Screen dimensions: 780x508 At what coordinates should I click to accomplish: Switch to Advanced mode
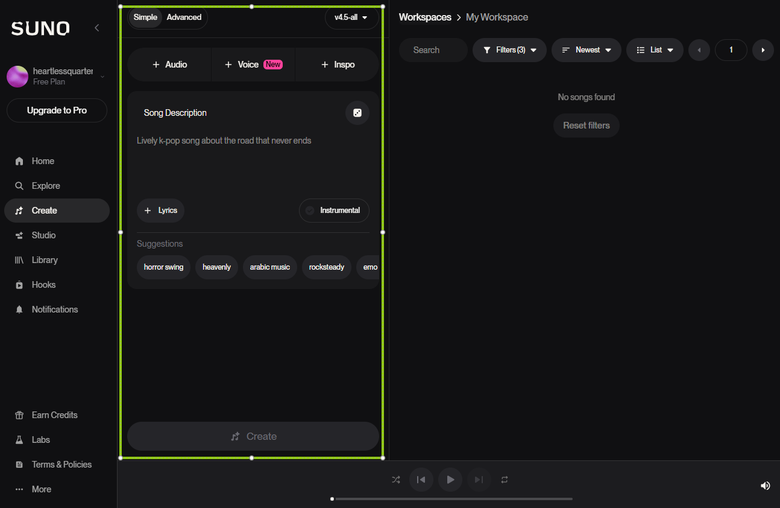click(x=184, y=17)
